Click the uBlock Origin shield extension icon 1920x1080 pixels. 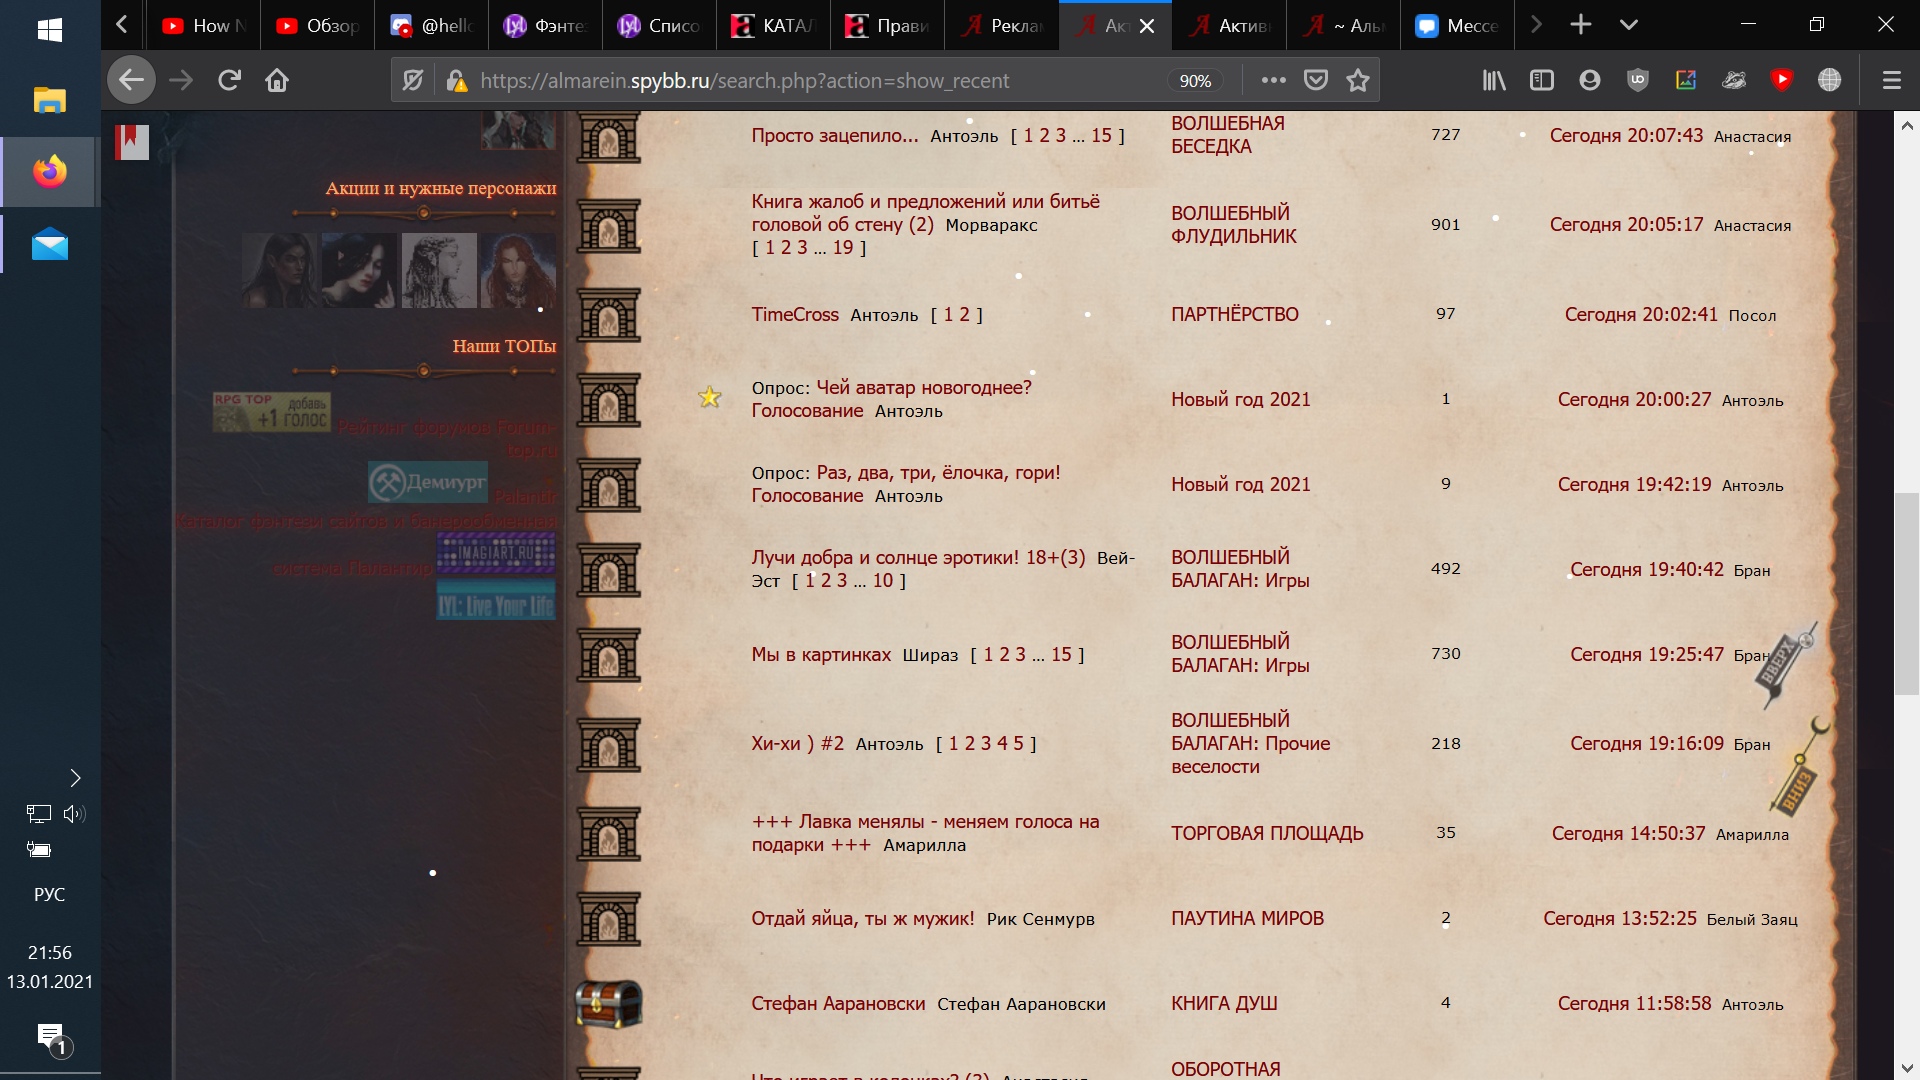click(x=1637, y=80)
